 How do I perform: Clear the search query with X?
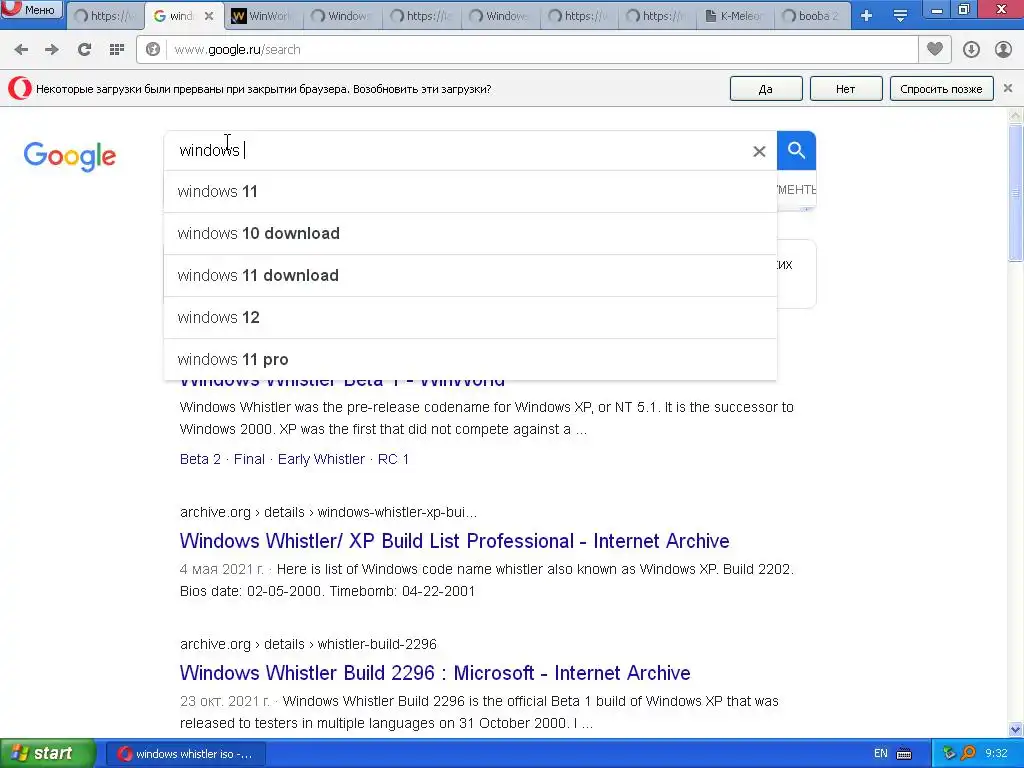pos(759,152)
